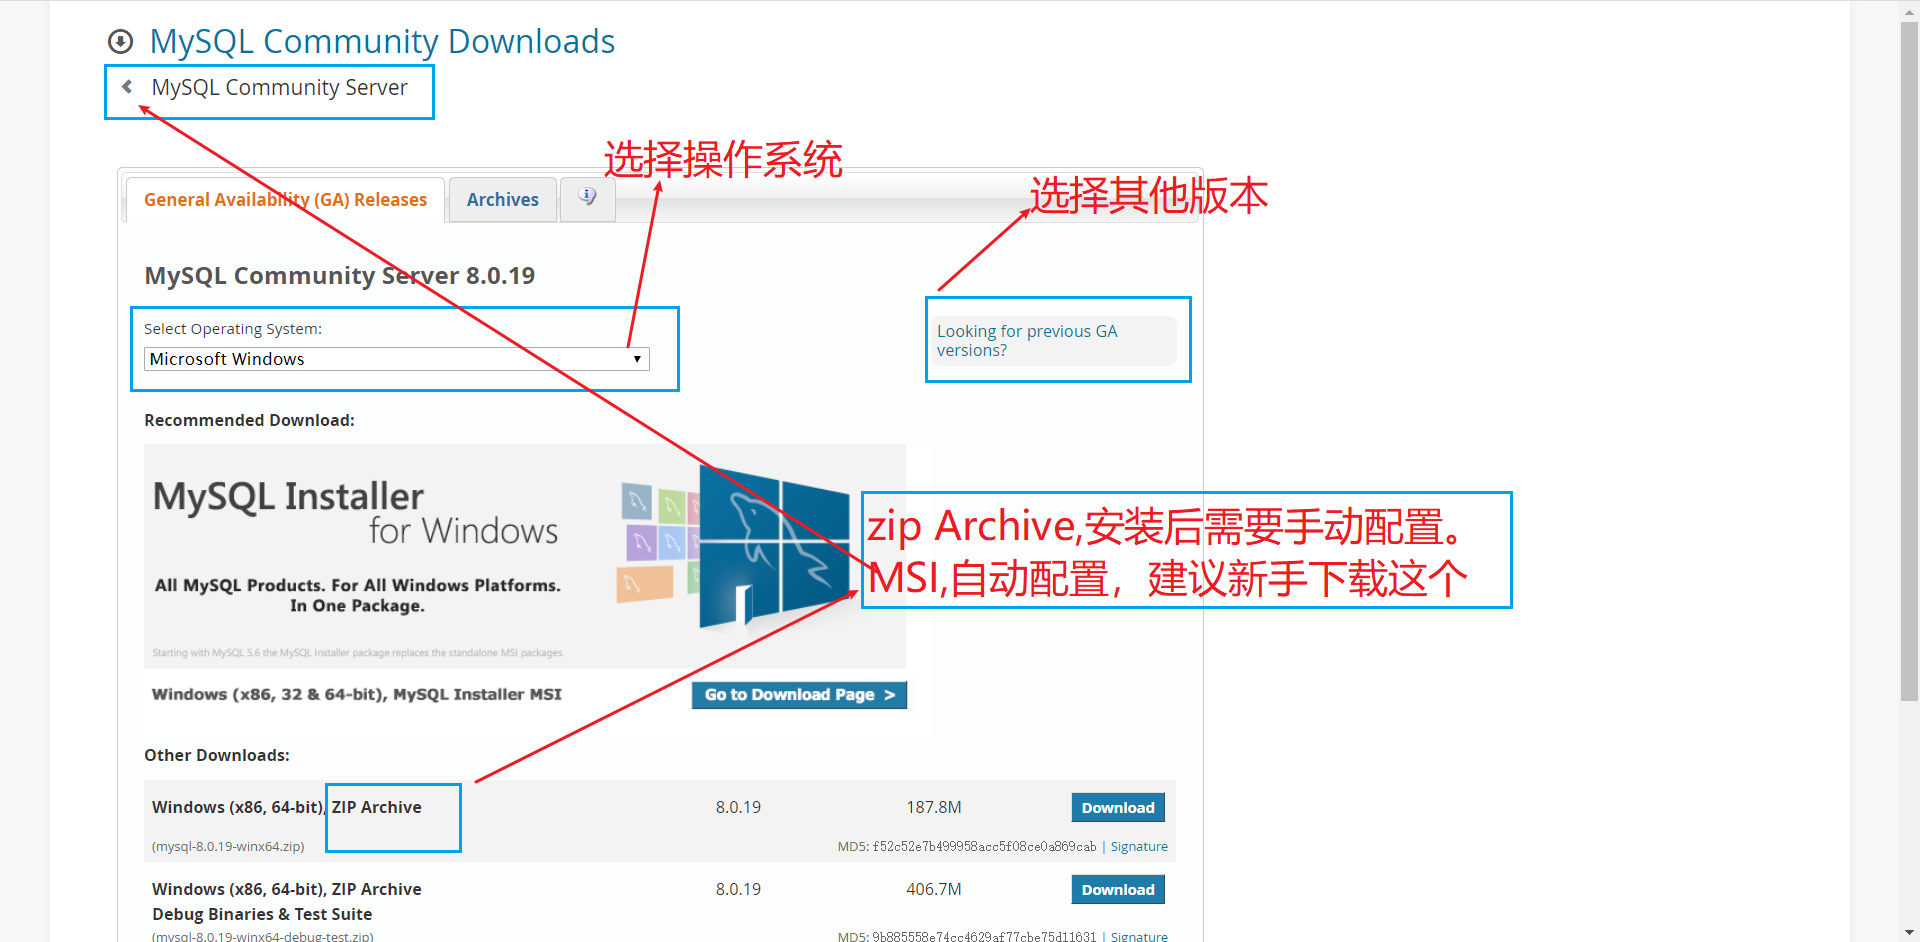Click the Debug Binaries & Test Suite text

(x=262, y=915)
